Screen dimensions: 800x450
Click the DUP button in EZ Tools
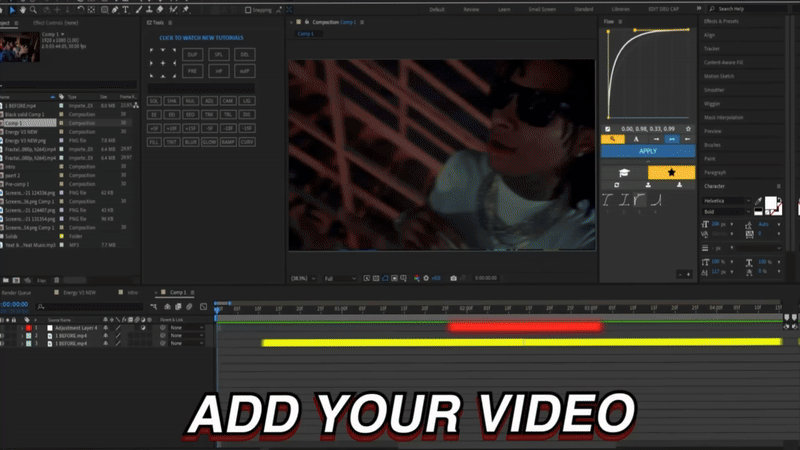coord(191,54)
